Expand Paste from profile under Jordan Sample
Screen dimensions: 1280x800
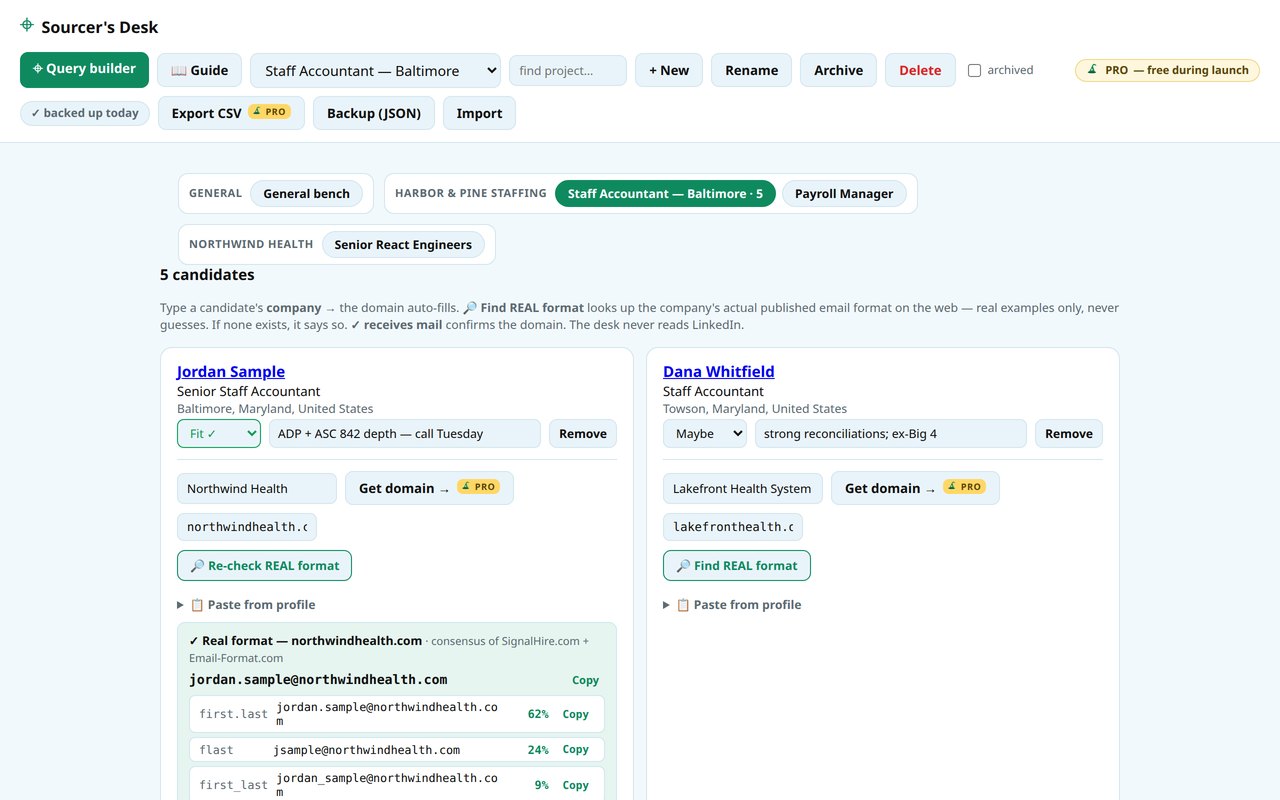246,604
